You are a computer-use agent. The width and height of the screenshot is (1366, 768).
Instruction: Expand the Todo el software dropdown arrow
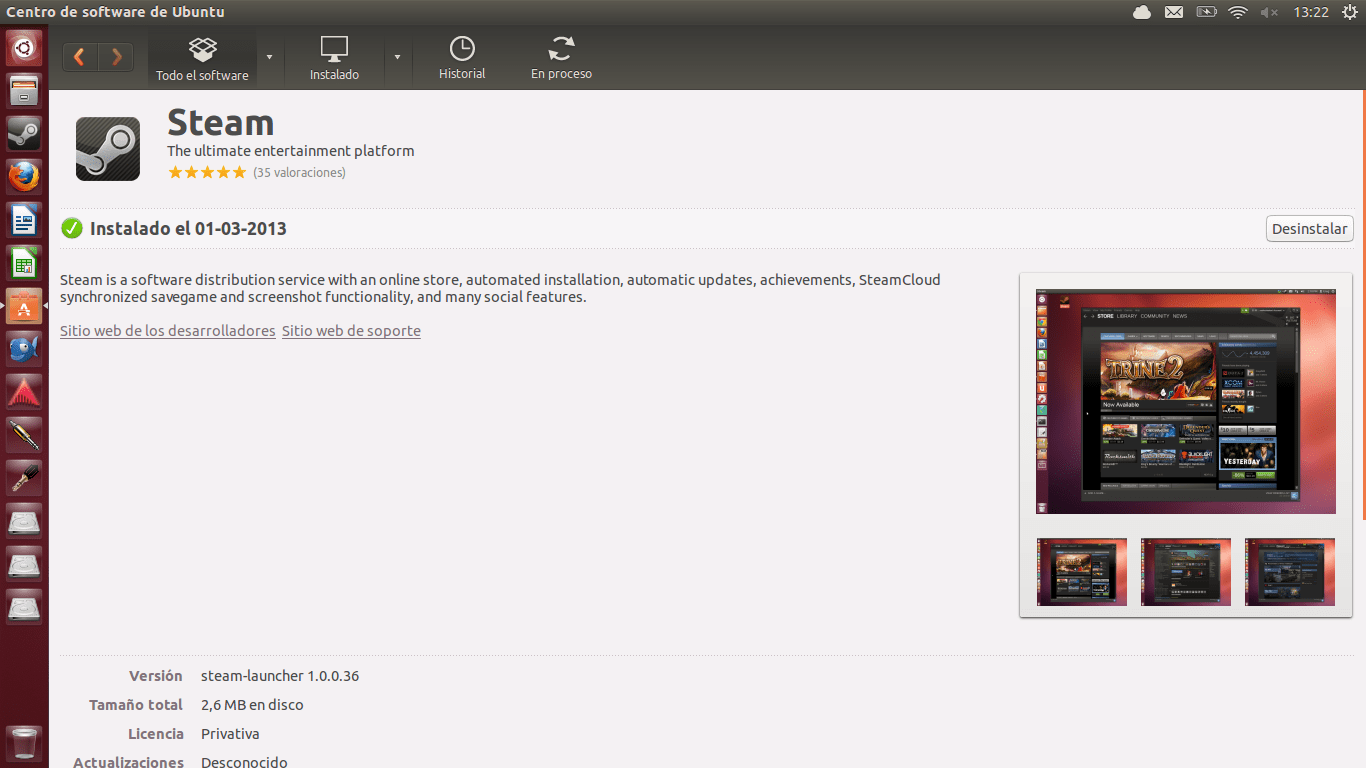tap(269, 57)
